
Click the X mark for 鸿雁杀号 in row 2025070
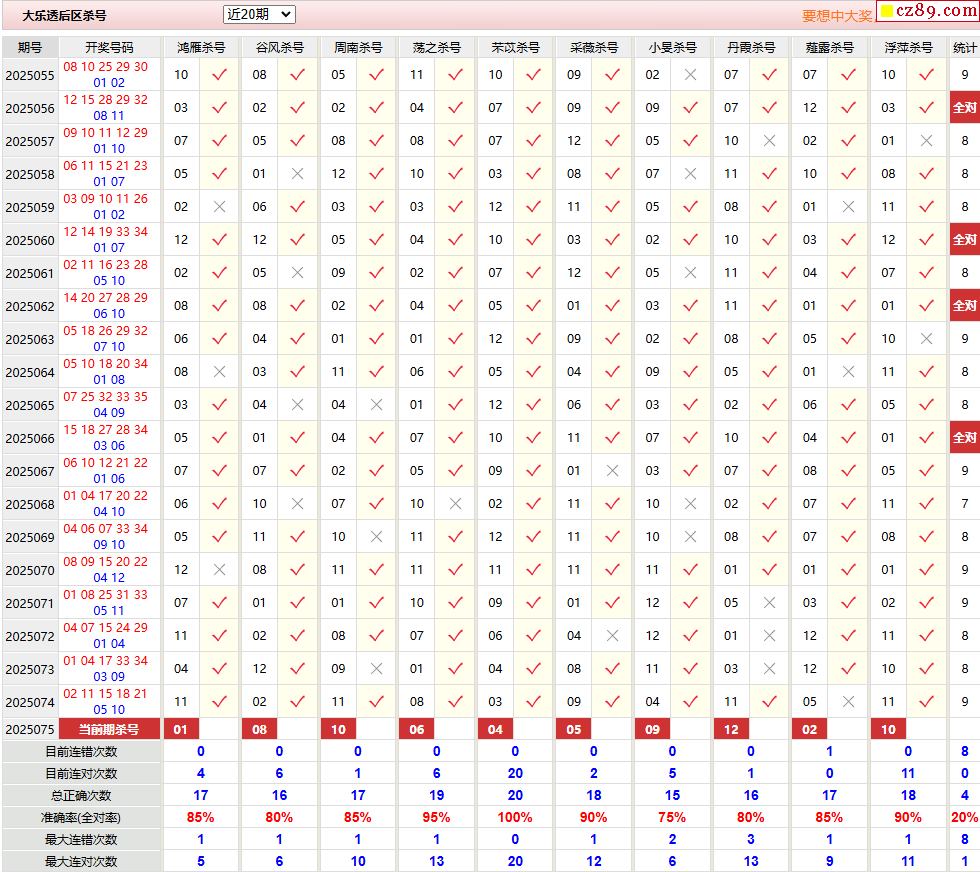pos(219,570)
